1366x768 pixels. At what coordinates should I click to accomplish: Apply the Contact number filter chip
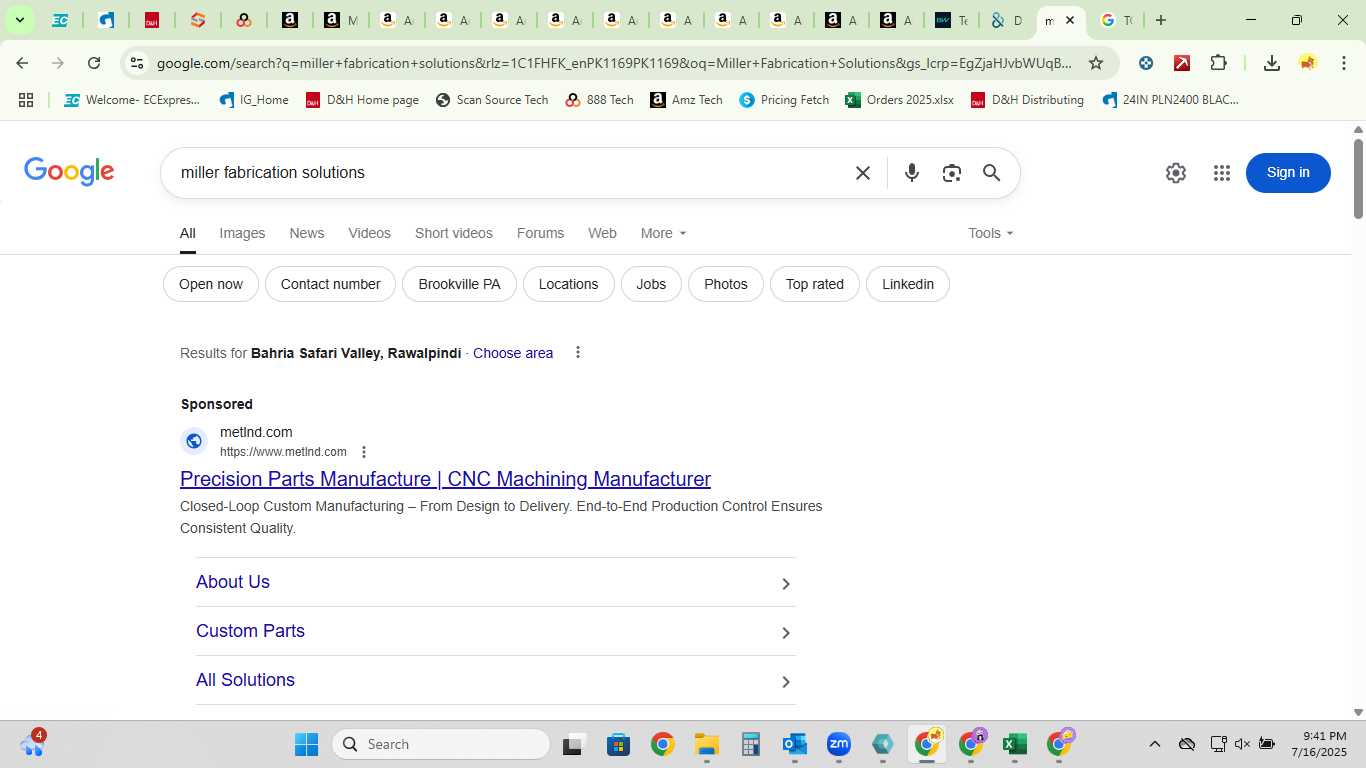point(331,284)
